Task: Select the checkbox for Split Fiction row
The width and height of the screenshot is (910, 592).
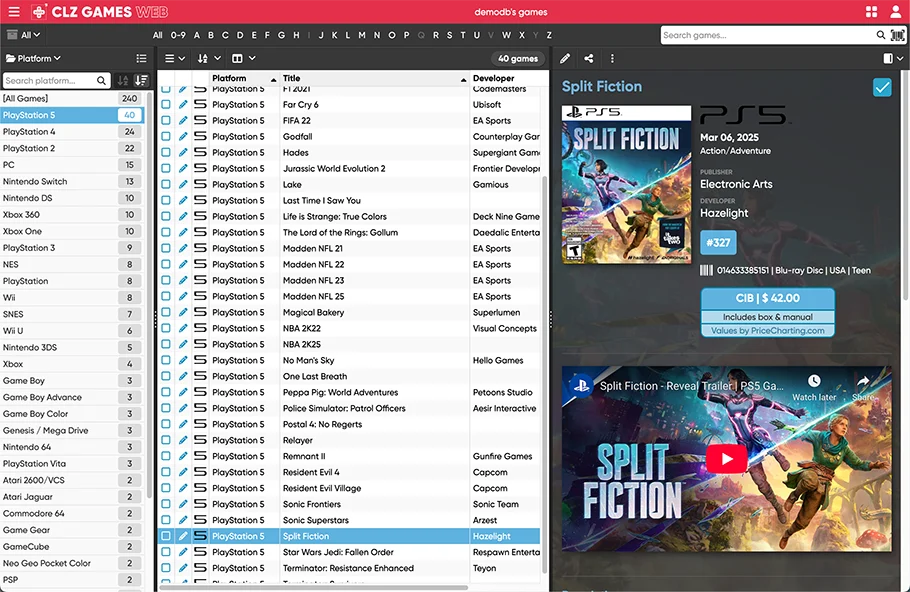Action: (166, 536)
